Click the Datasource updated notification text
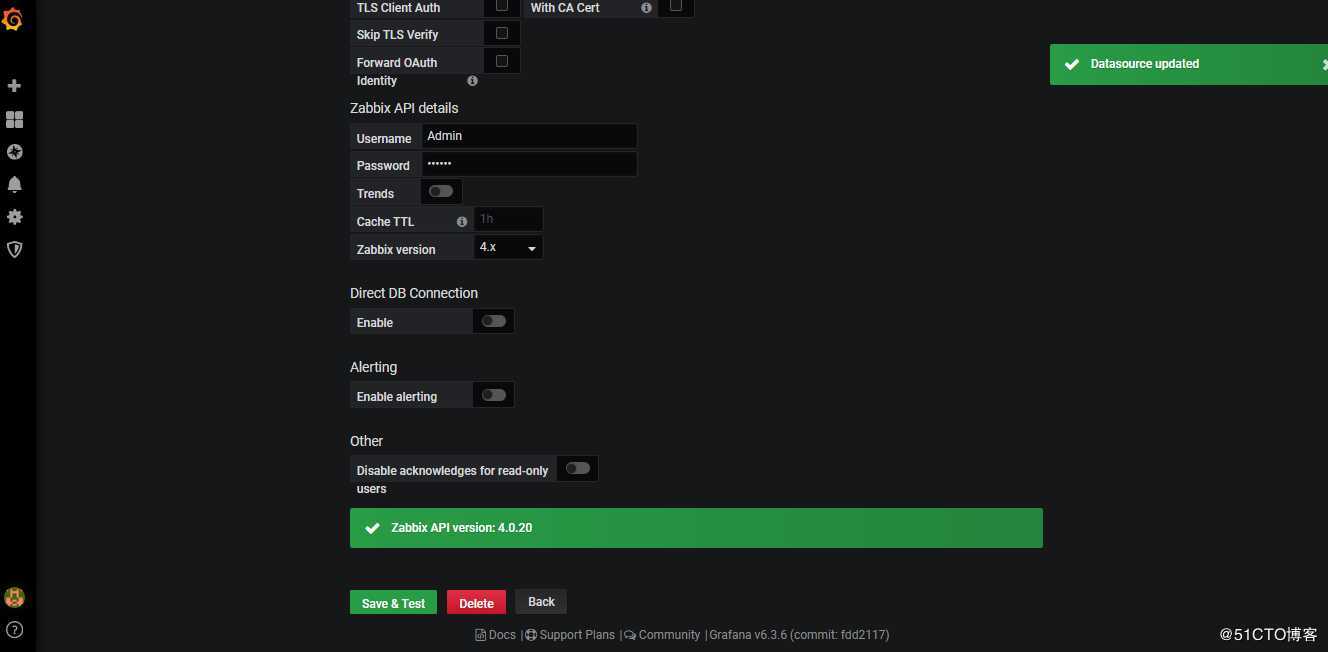Viewport: 1328px width, 652px height. [1145, 64]
